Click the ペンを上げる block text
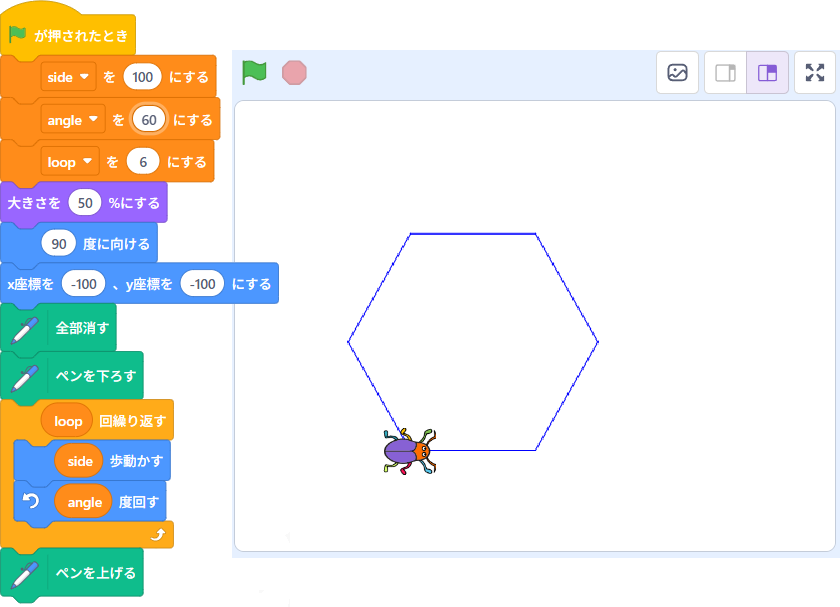The height and width of the screenshot is (607, 840). pos(96,573)
